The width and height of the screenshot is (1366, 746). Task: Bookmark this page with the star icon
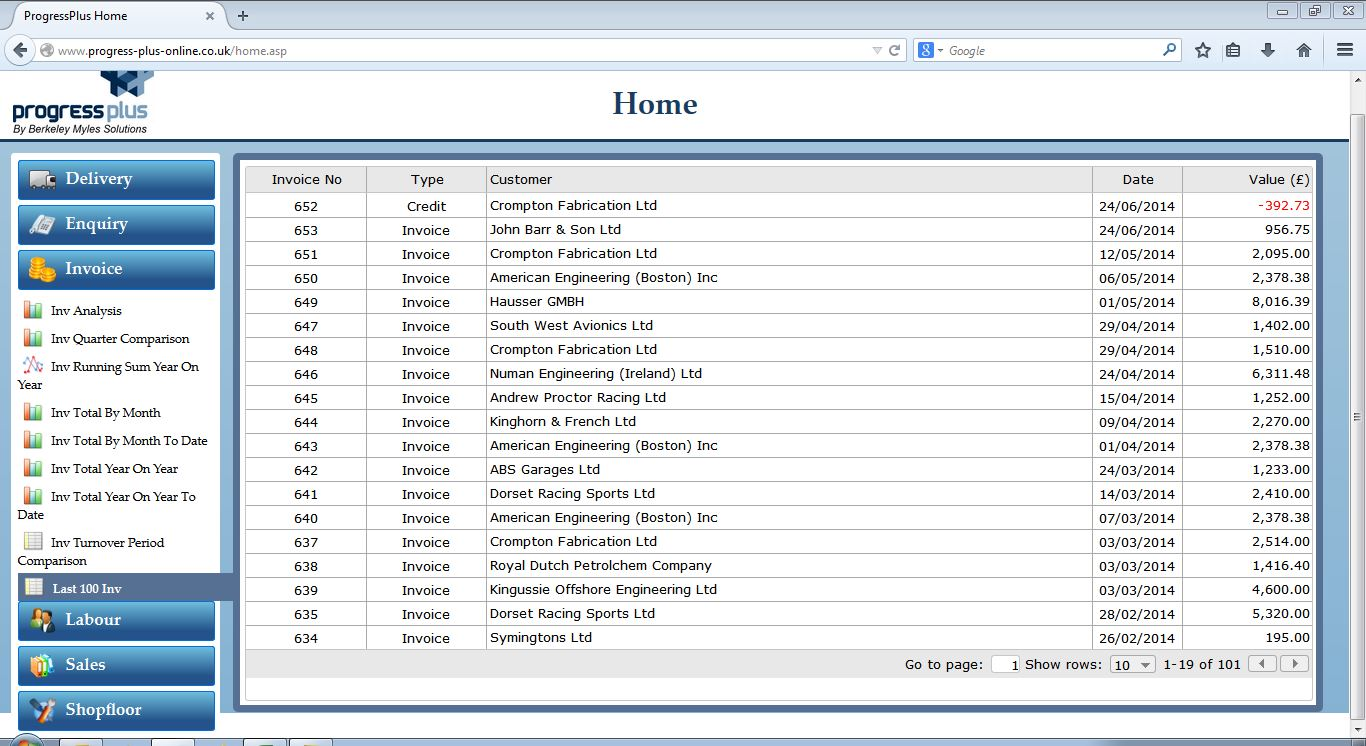click(1203, 50)
